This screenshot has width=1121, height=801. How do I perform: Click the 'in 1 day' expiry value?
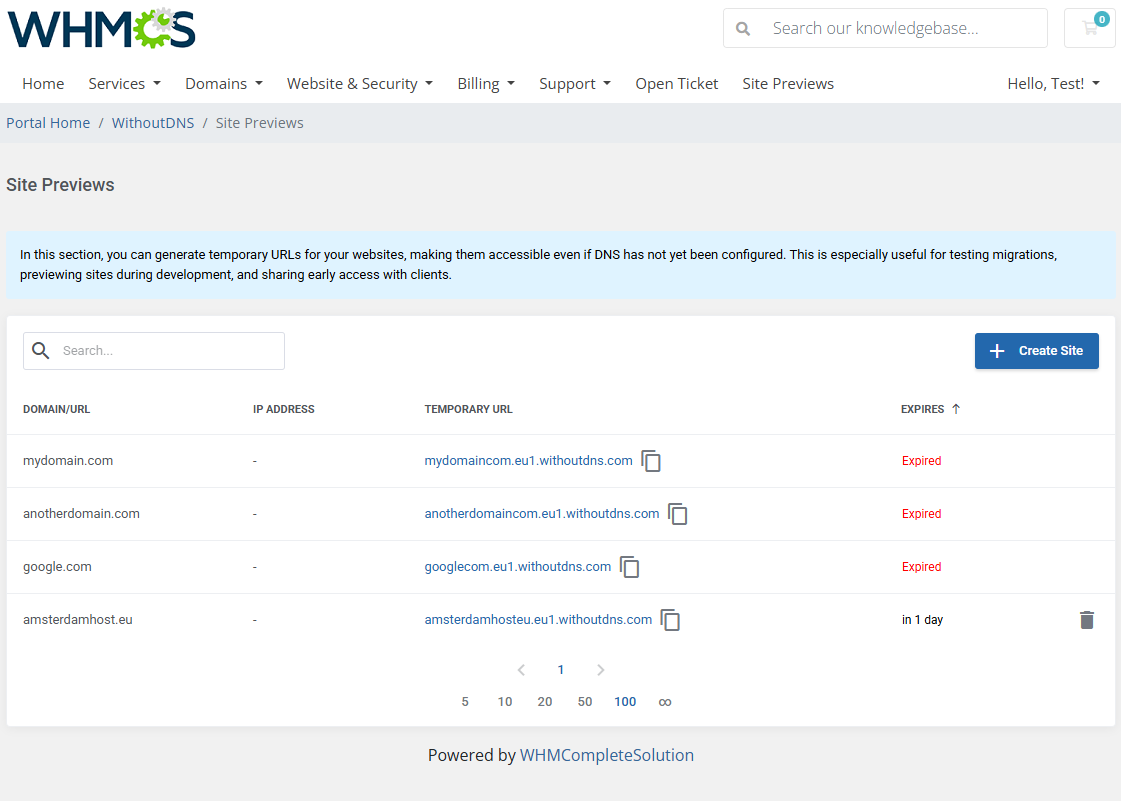[x=922, y=619]
